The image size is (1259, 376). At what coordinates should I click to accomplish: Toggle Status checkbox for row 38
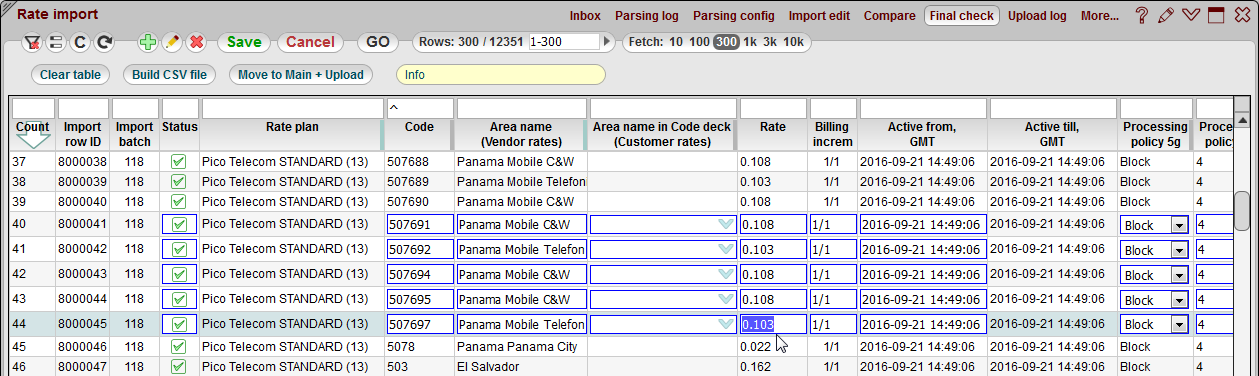pyautogui.click(x=179, y=182)
